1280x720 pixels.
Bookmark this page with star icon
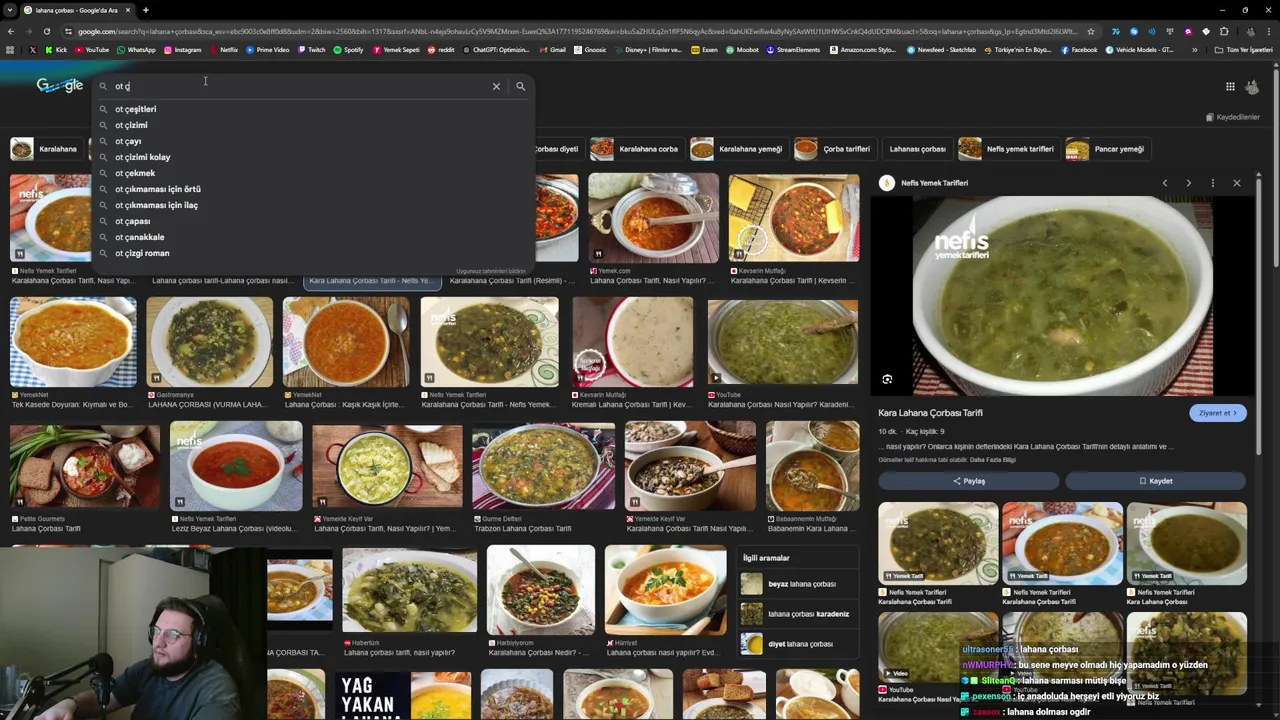[1091, 31]
